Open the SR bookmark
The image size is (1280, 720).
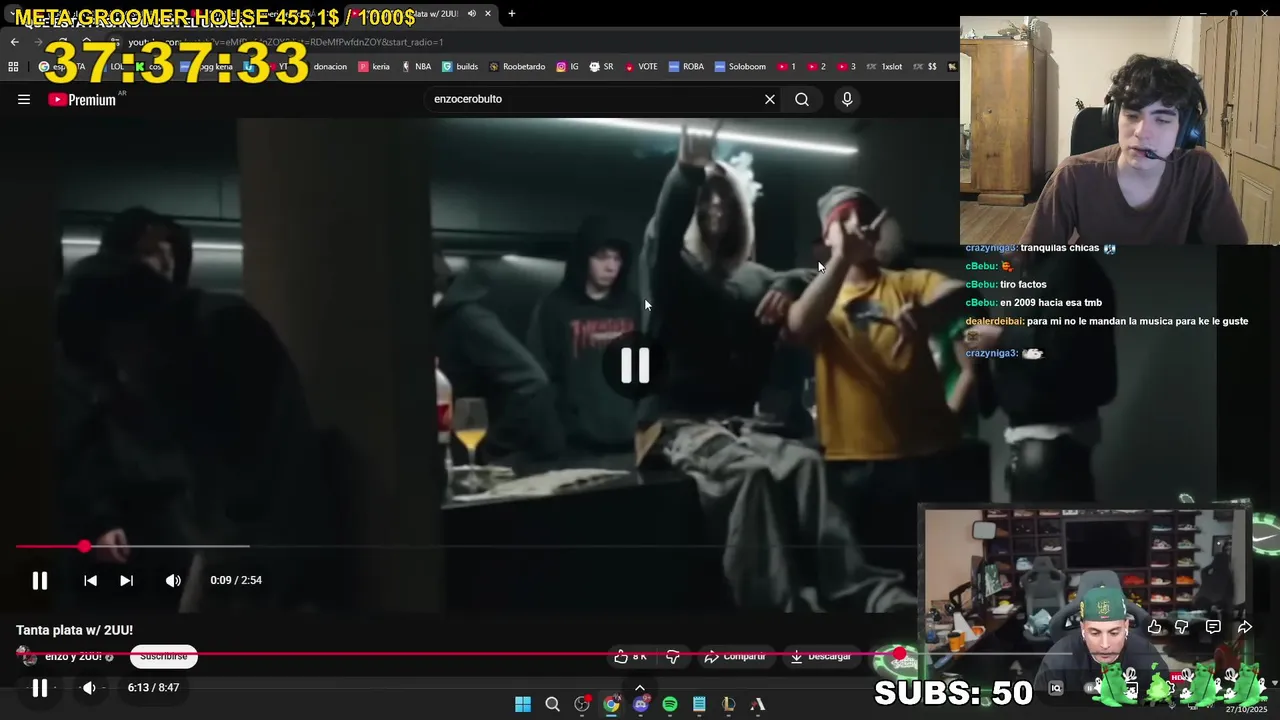click(602, 67)
